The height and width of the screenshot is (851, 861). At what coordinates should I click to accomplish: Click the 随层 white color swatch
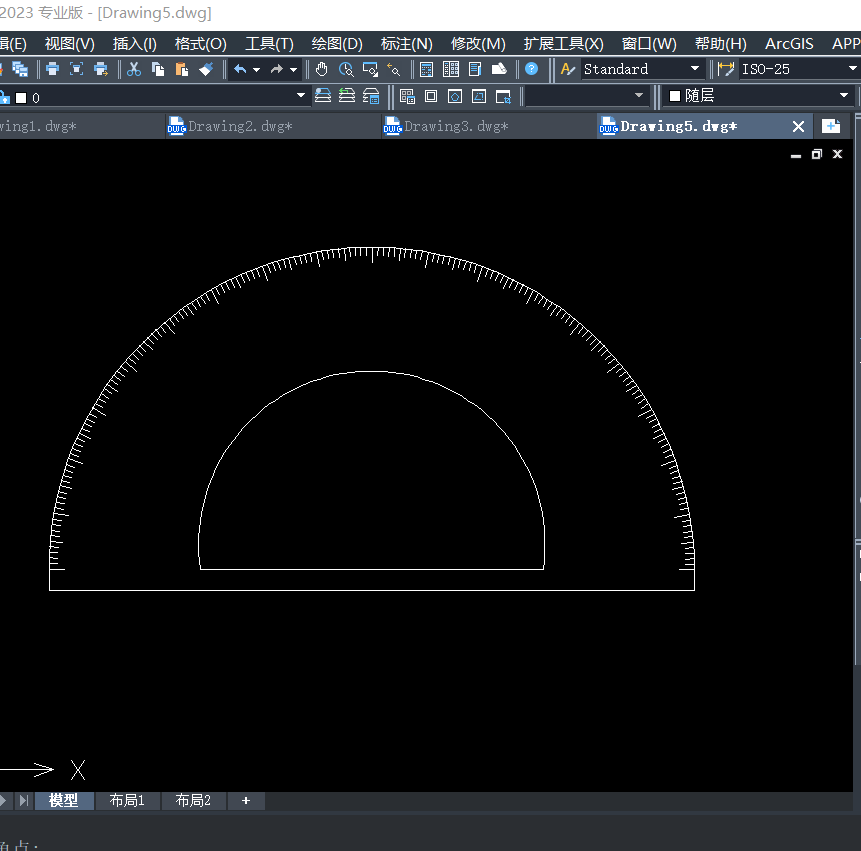click(675, 96)
